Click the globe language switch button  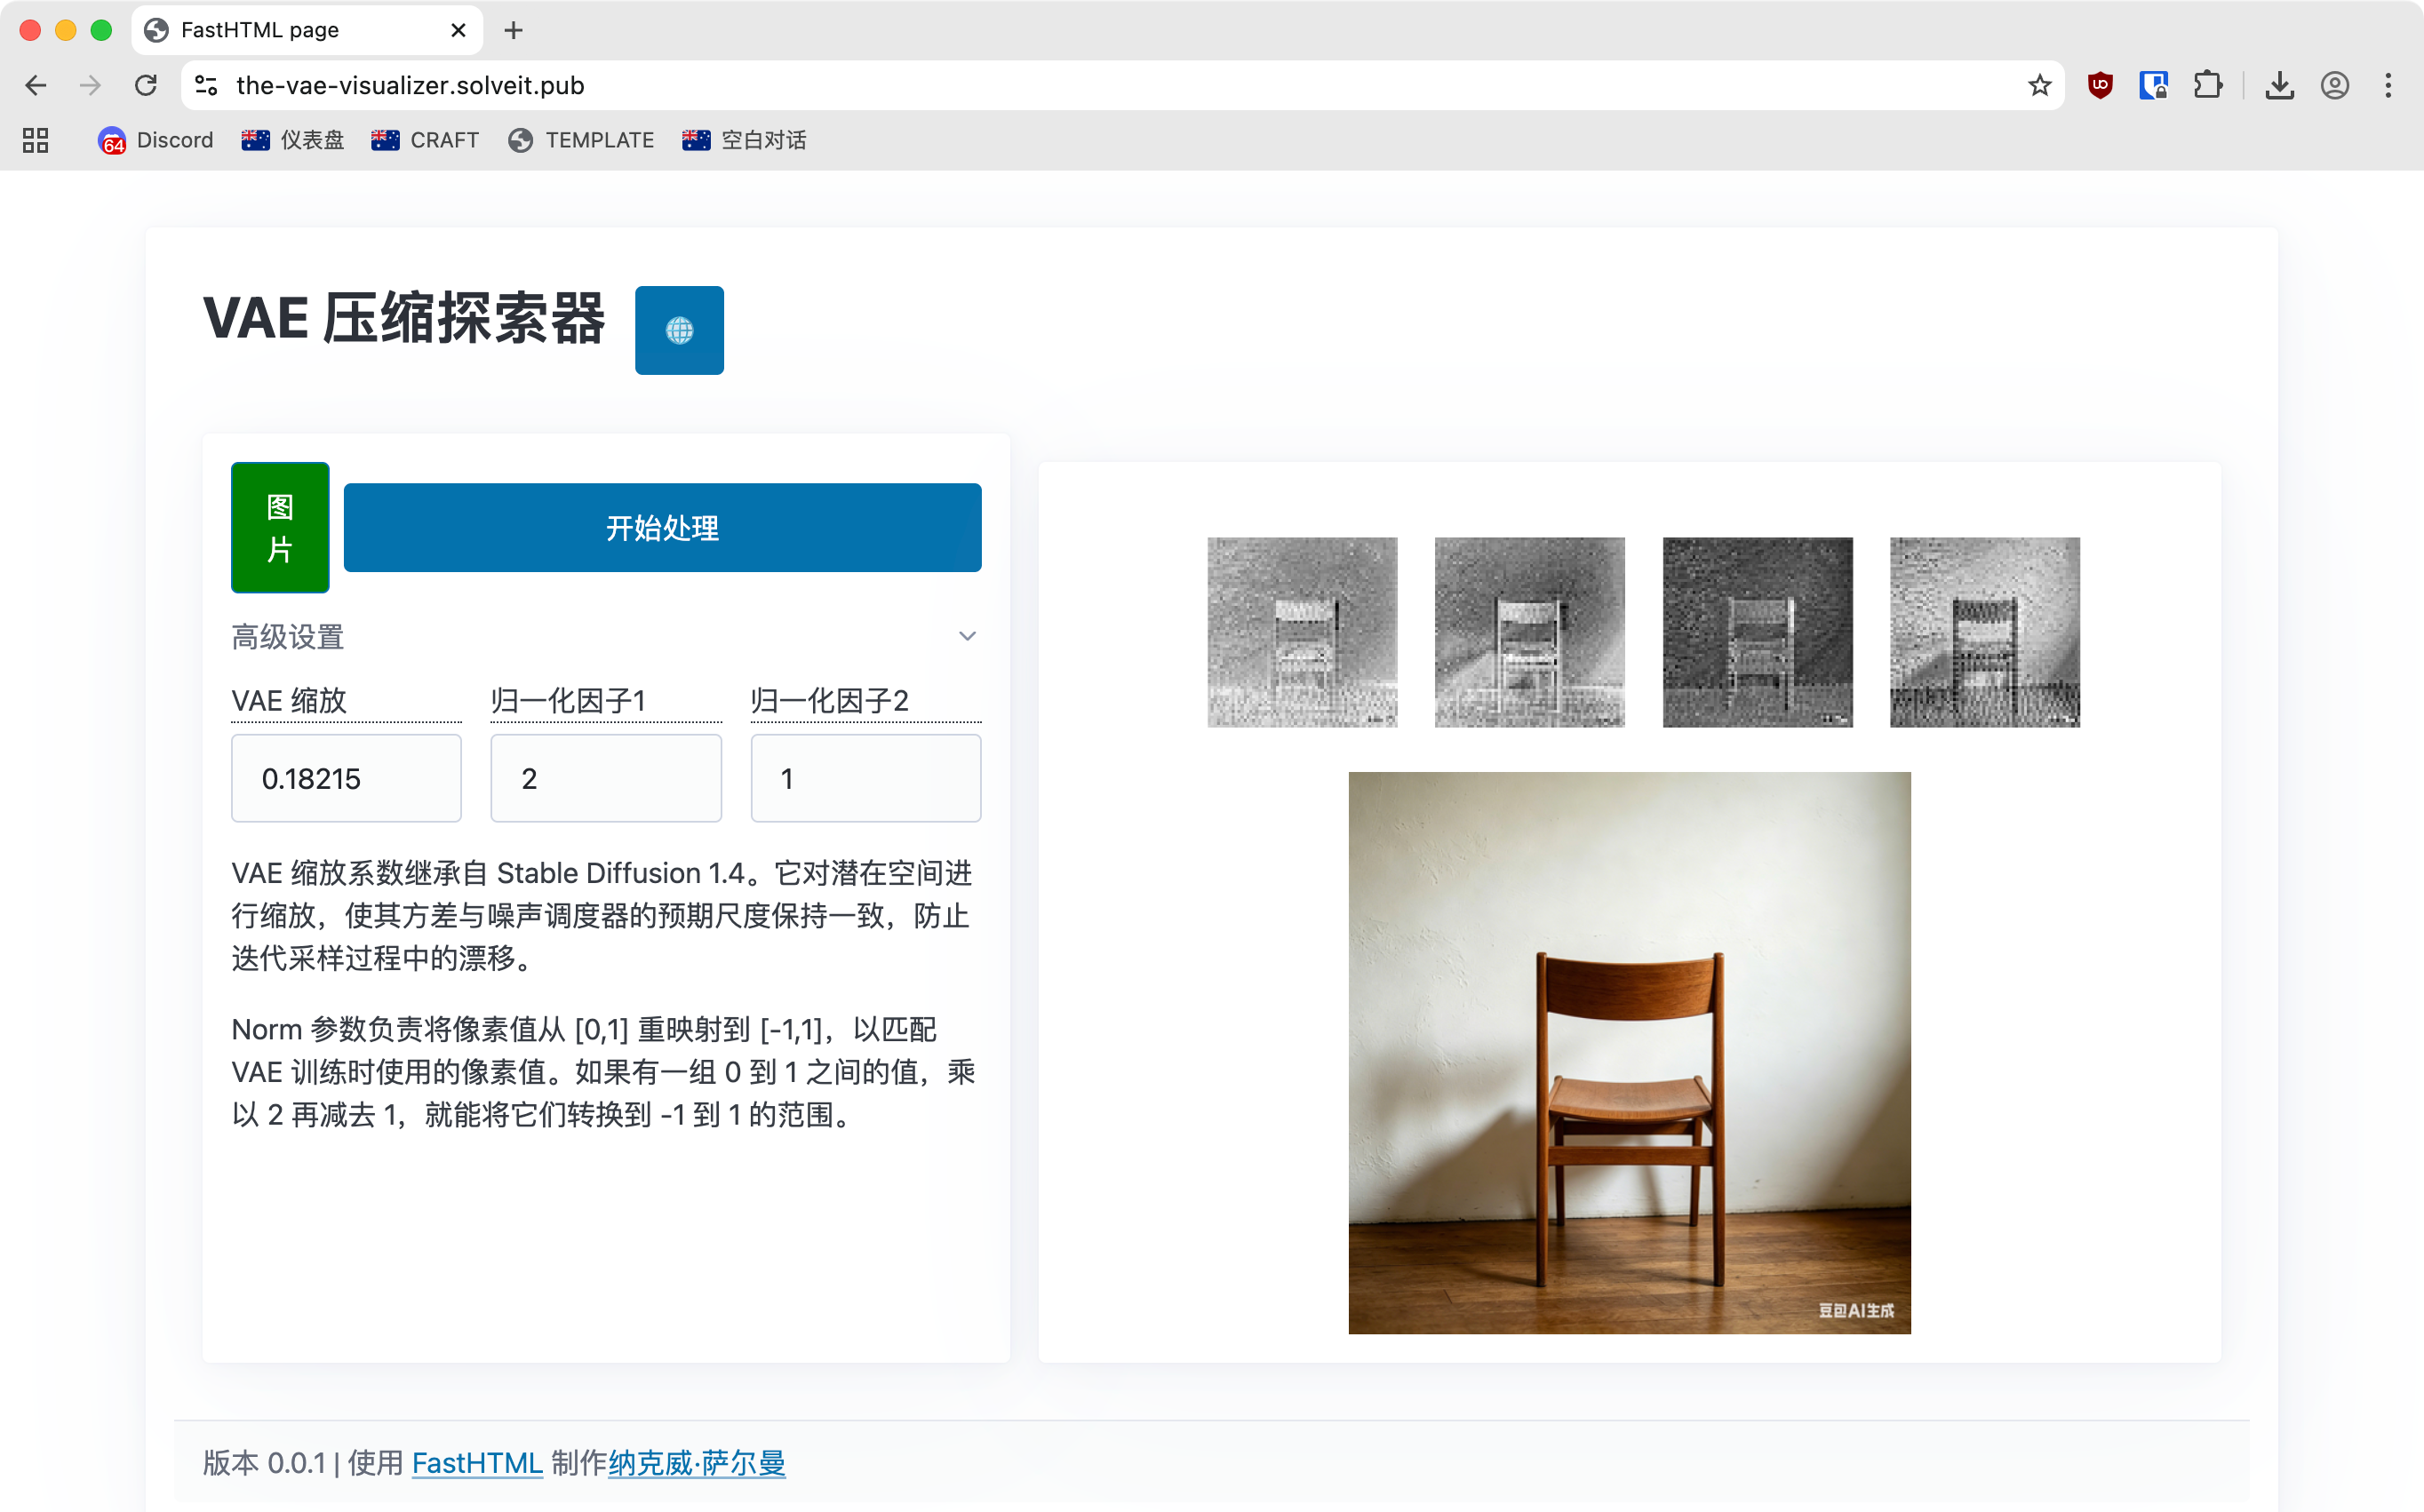click(x=679, y=330)
